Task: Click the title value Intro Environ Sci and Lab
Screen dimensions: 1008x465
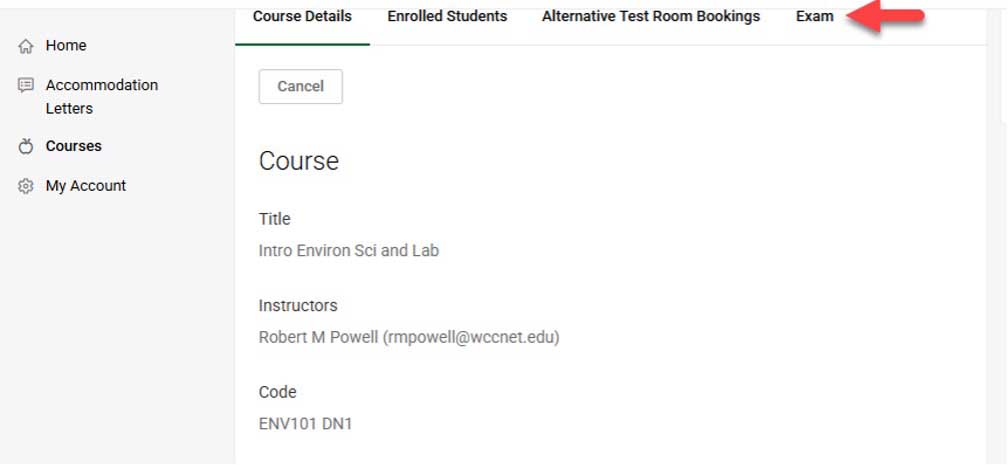Action: tap(348, 251)
